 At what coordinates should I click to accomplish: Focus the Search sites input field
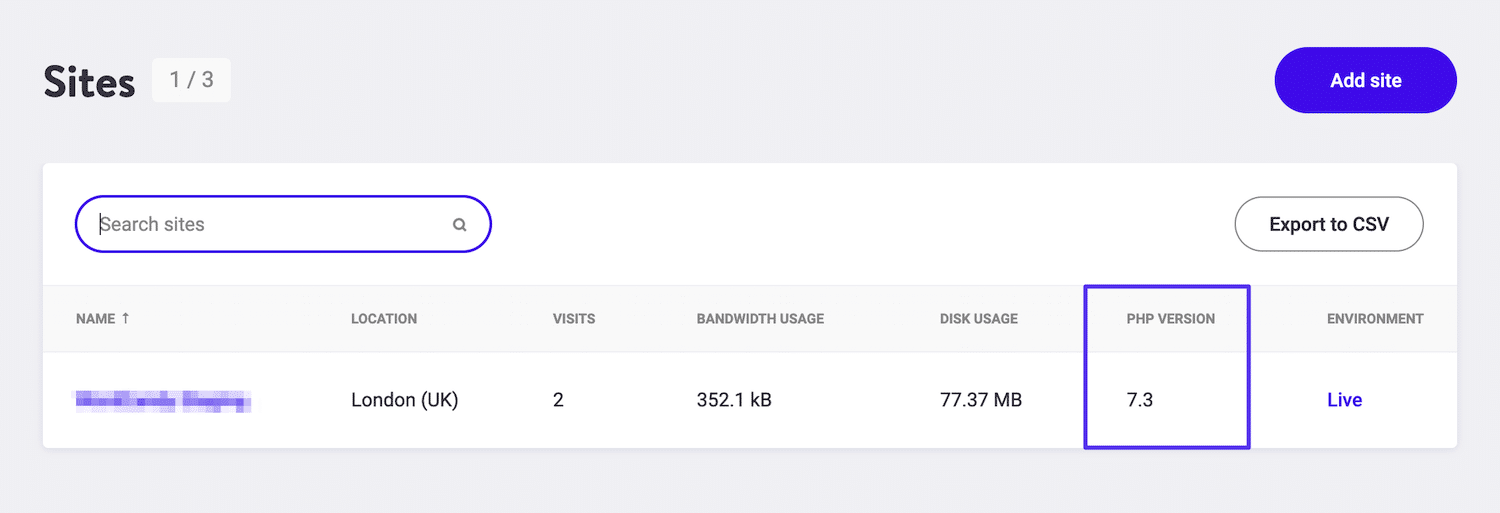pos(270,225)
